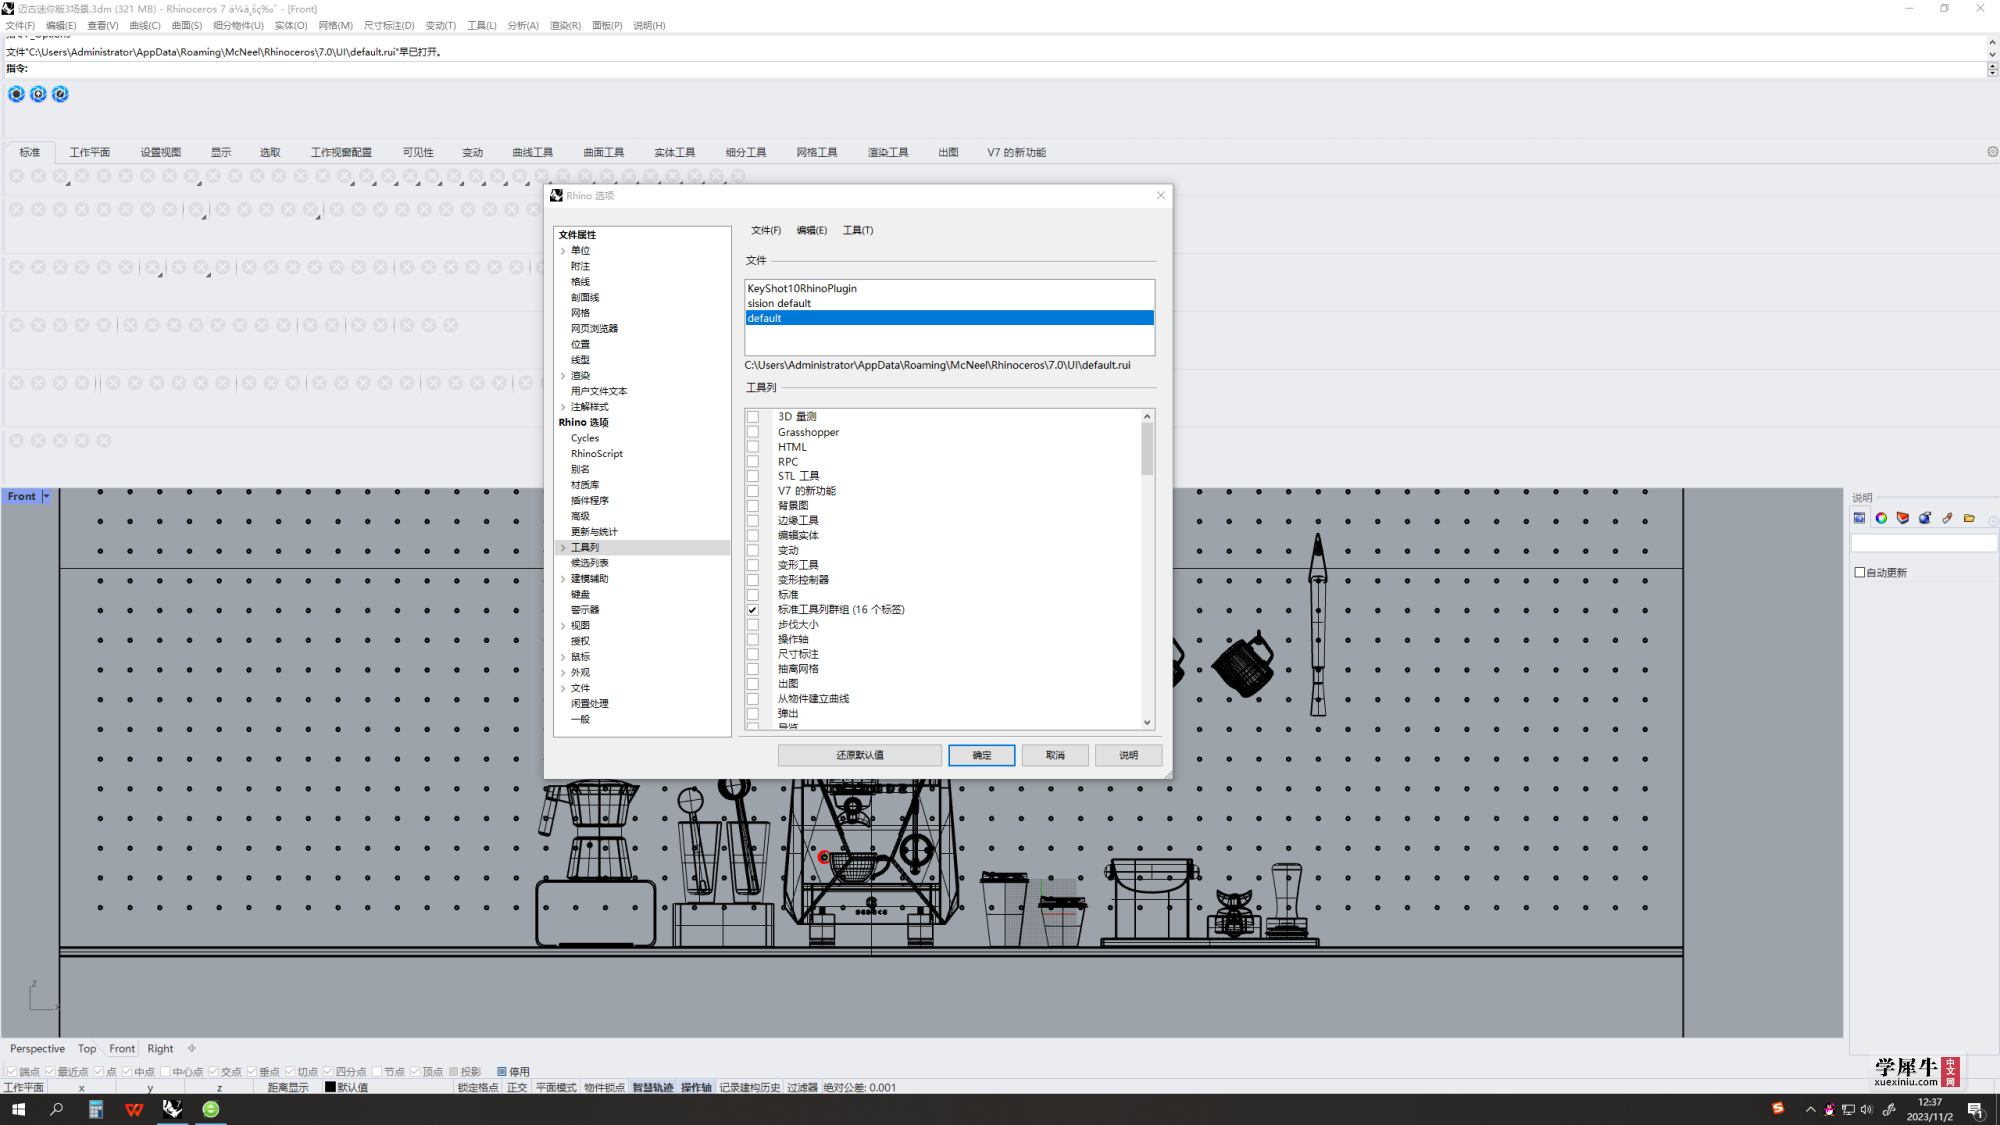The height and width of the screenshot is (1125, 2000).
Task: Expand the 外观 tree node
Action: click(x=563, y=673)
